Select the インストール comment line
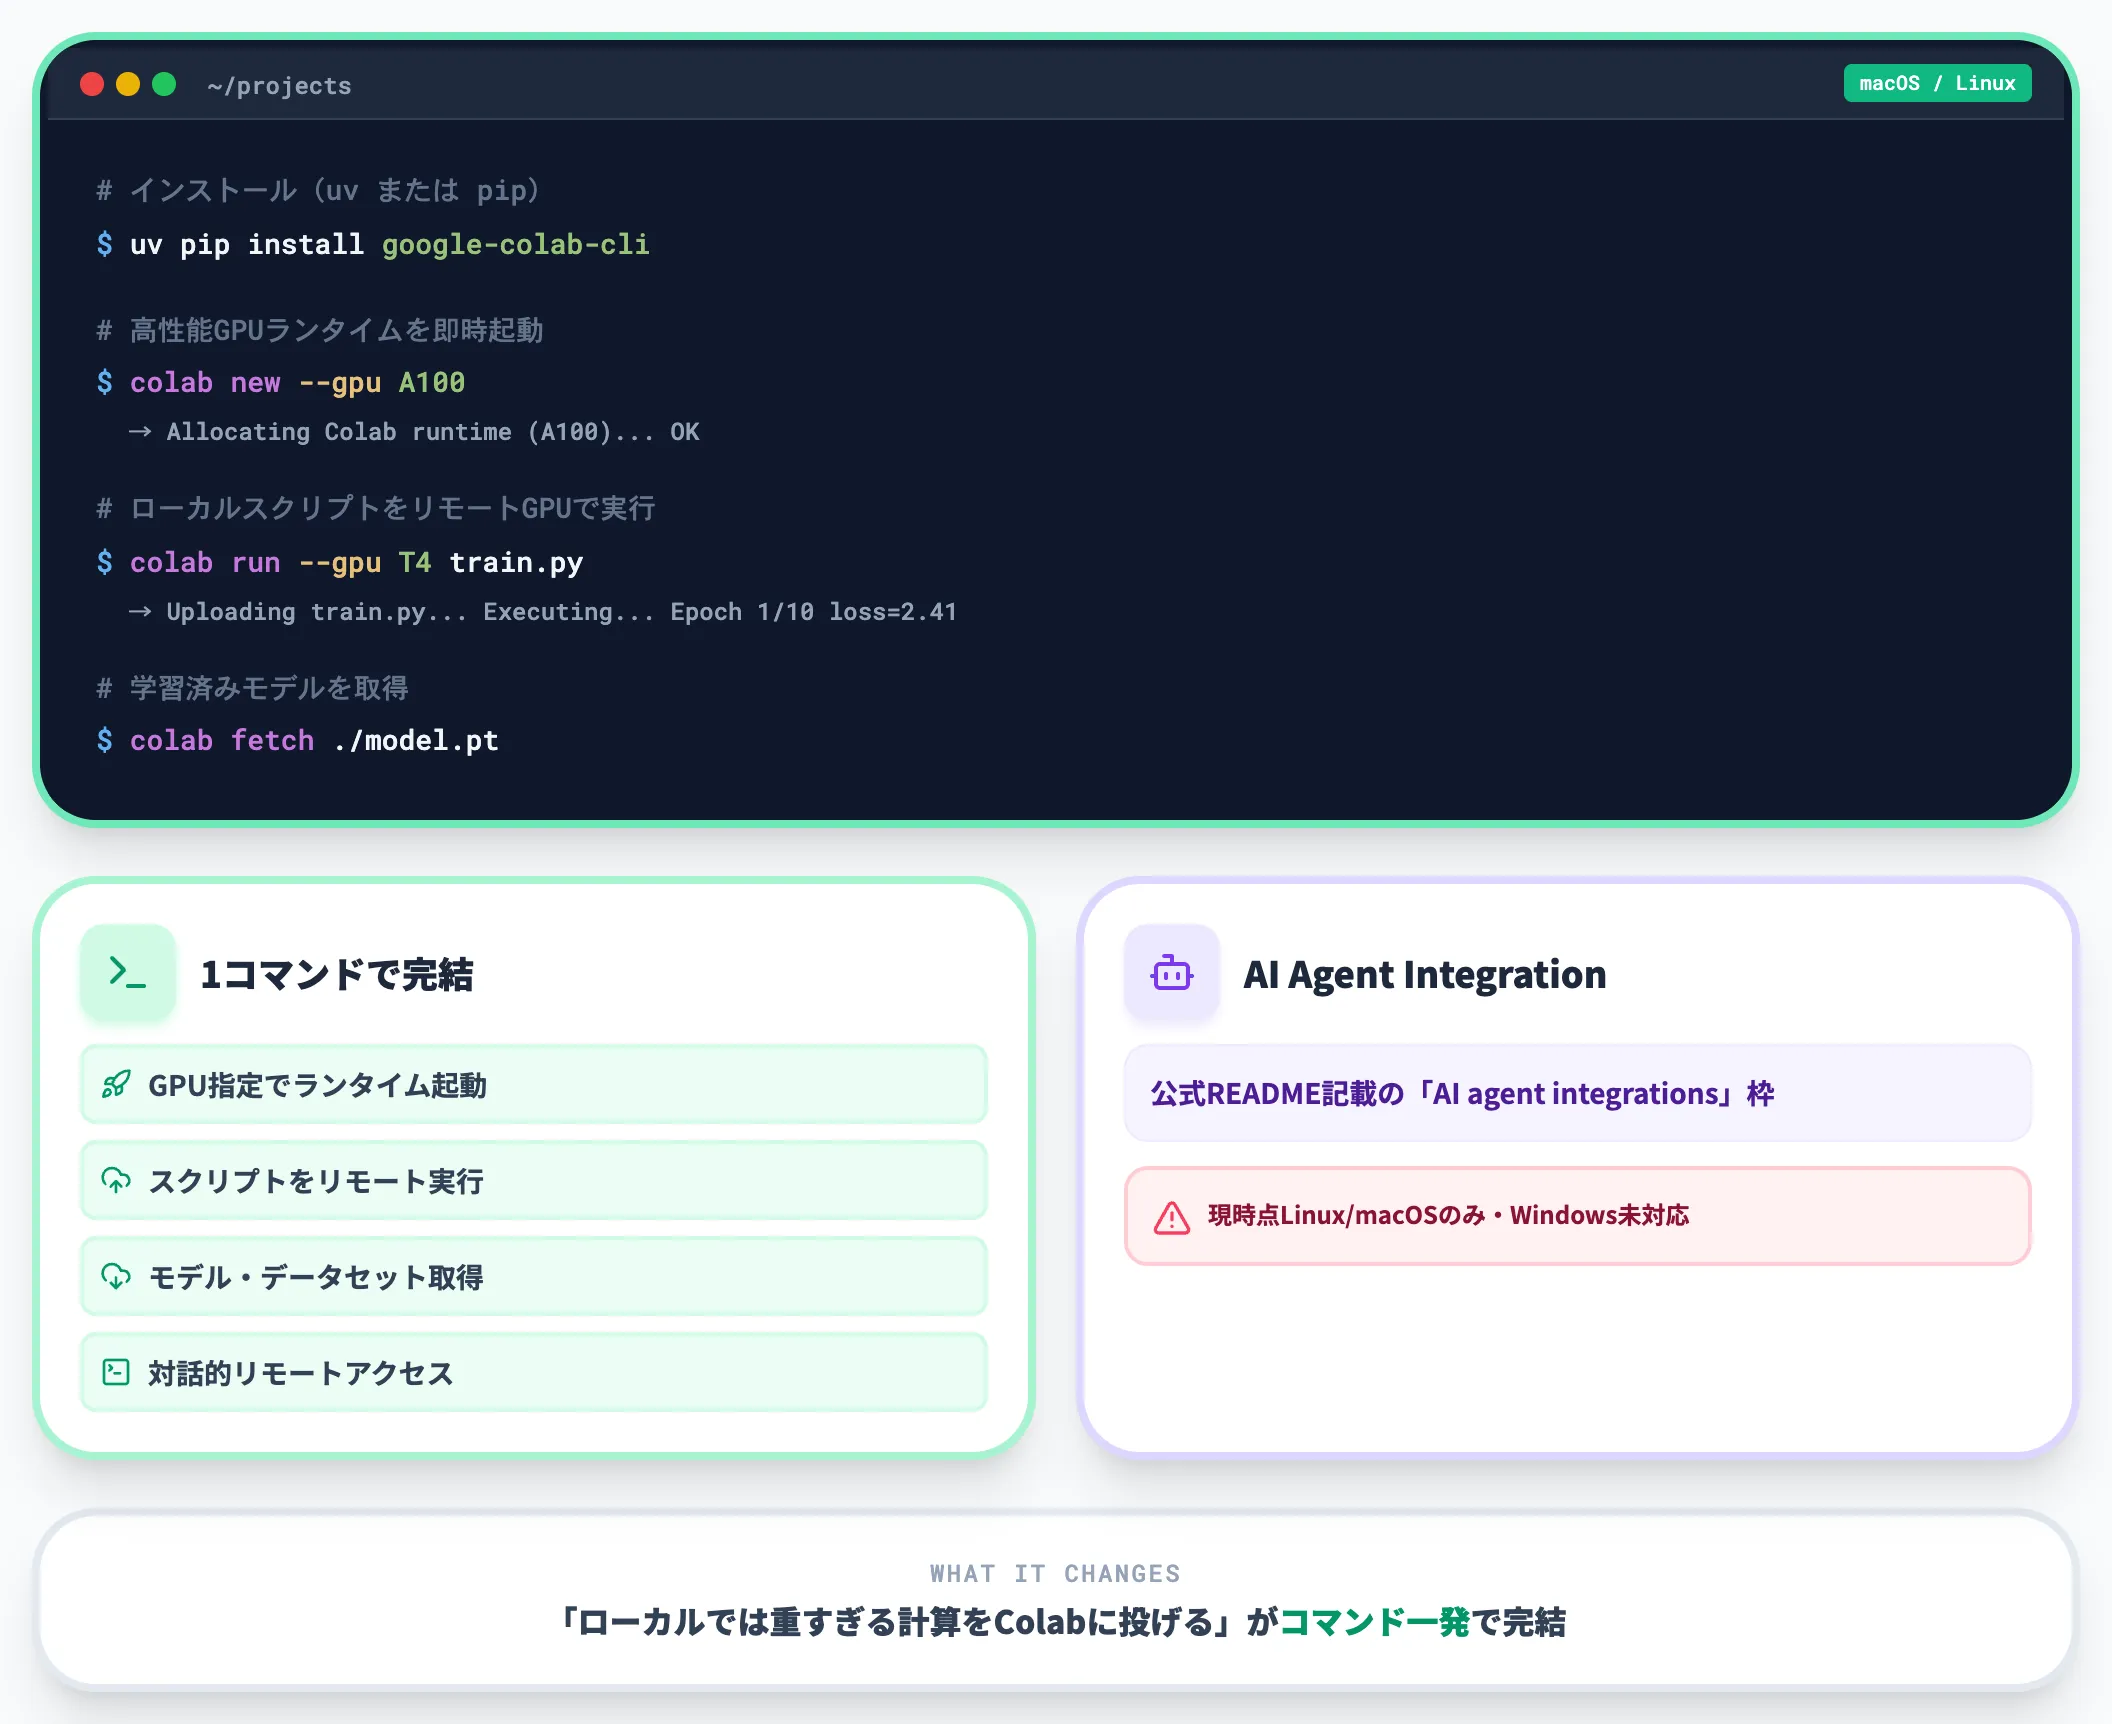 click(x=318, y=190)
